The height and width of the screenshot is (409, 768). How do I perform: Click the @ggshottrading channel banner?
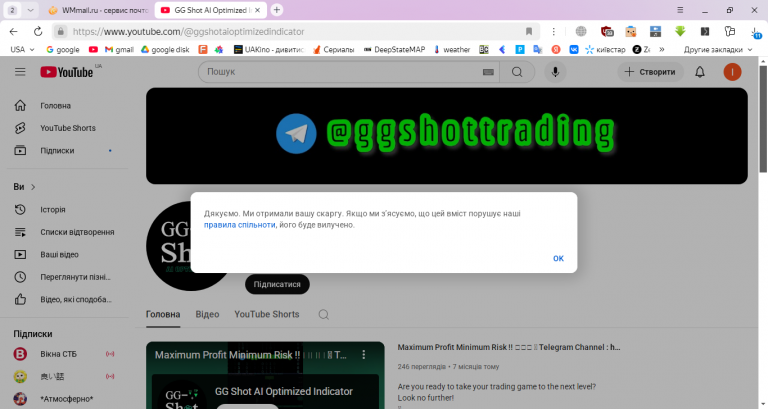click(x=446, y=136)
